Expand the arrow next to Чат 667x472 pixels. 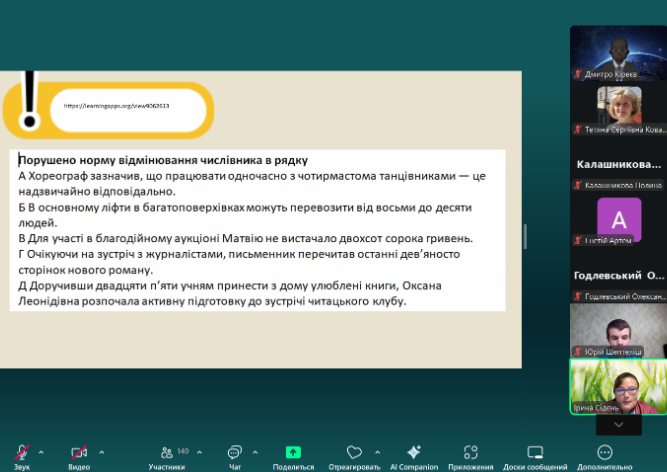tap(255, 452)
